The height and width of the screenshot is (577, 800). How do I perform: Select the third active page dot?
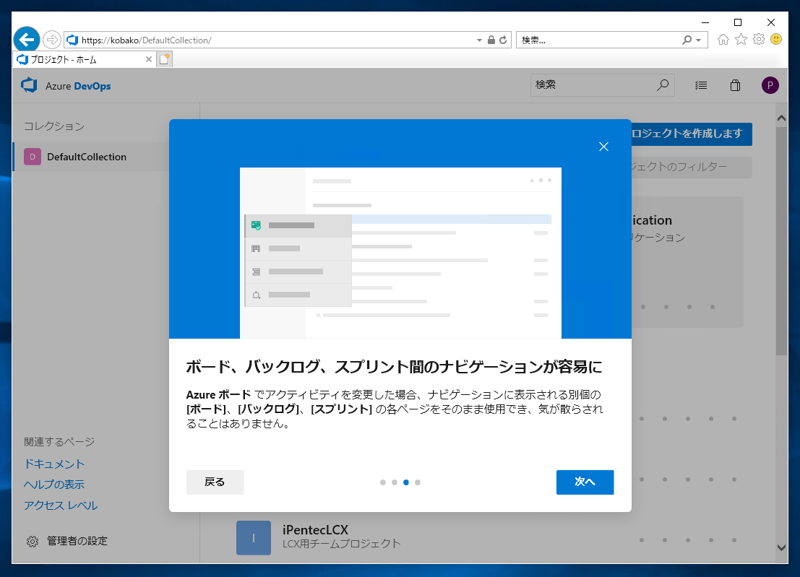[x=406, y=482]
